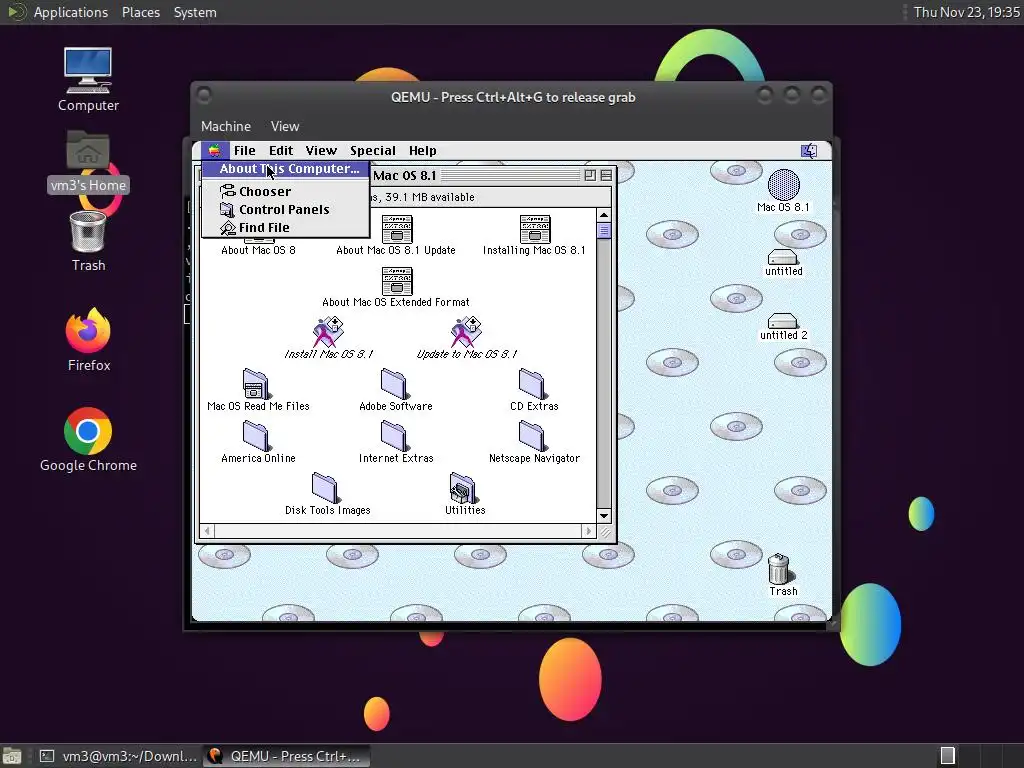Click the show desktop icon in bottom panel
This screenshot has height=768, width=1024.
tap(12, 756)
